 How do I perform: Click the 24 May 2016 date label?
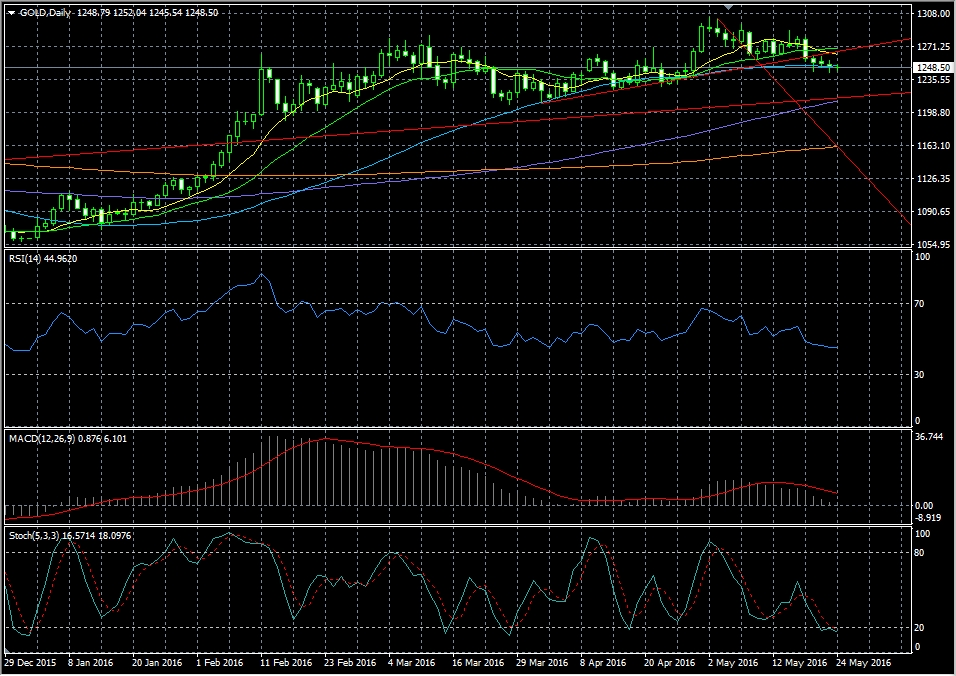pyautogui.click(x=866, y=662)
